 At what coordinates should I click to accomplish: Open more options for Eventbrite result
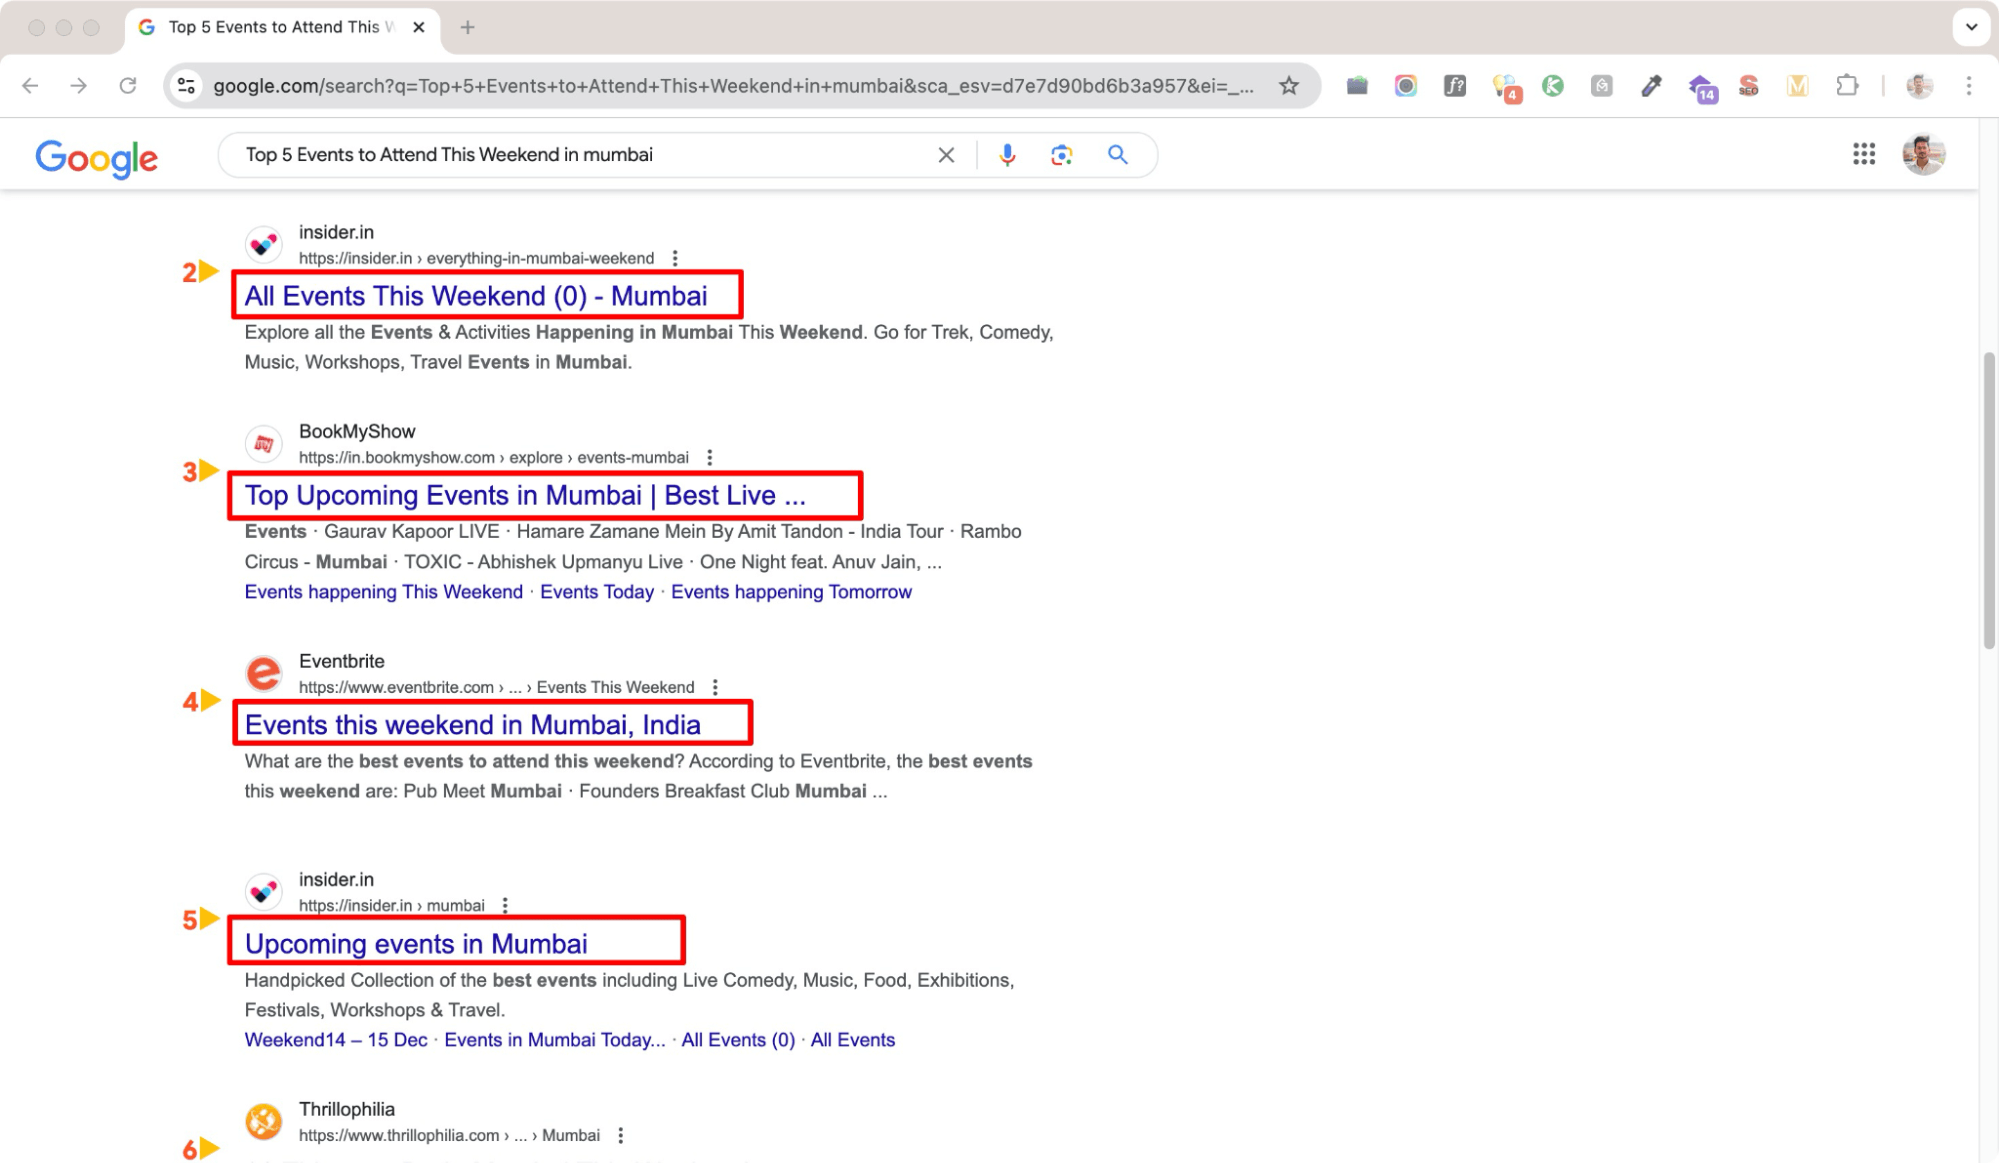point(715,687)
